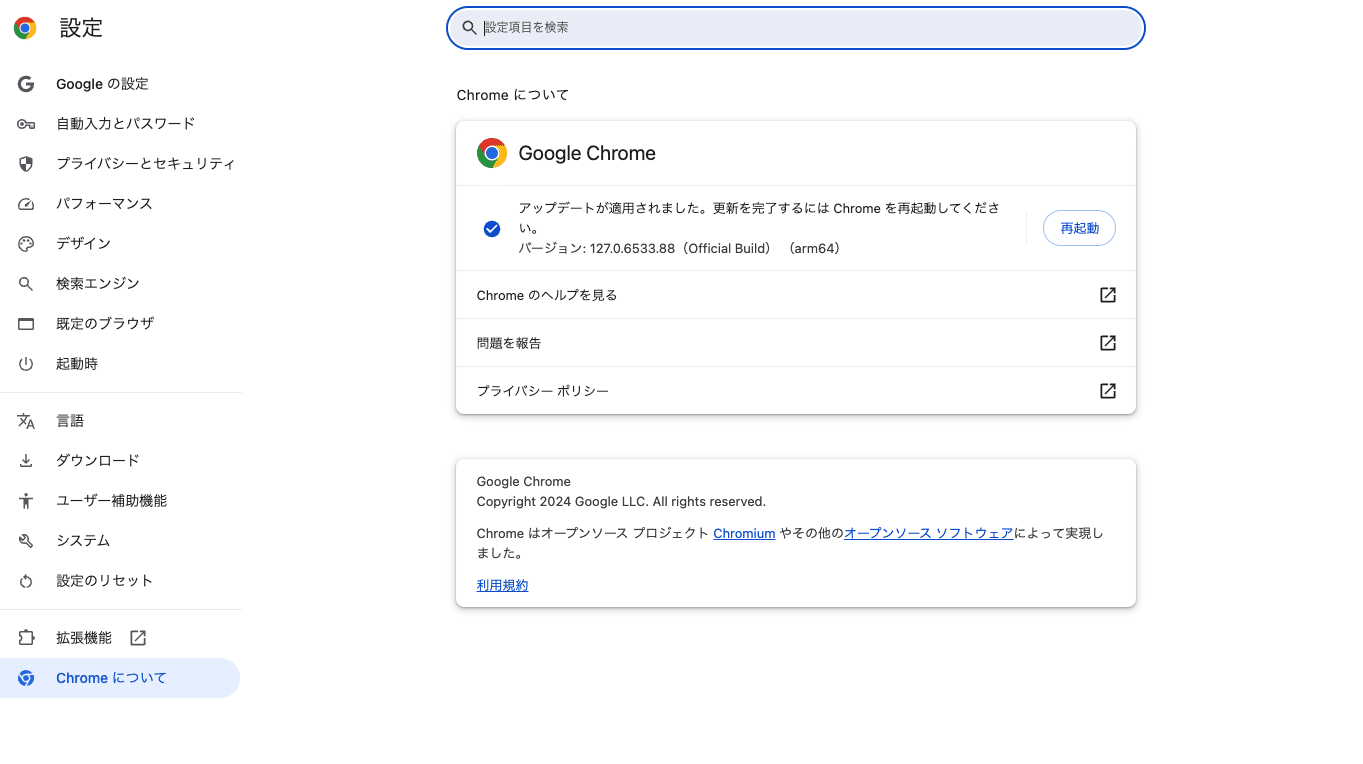Image resolution: width=1363 pixels, height=764 pixels.
Task: Click the パフォーマンス speedometer icon
Action: point(26,203)
